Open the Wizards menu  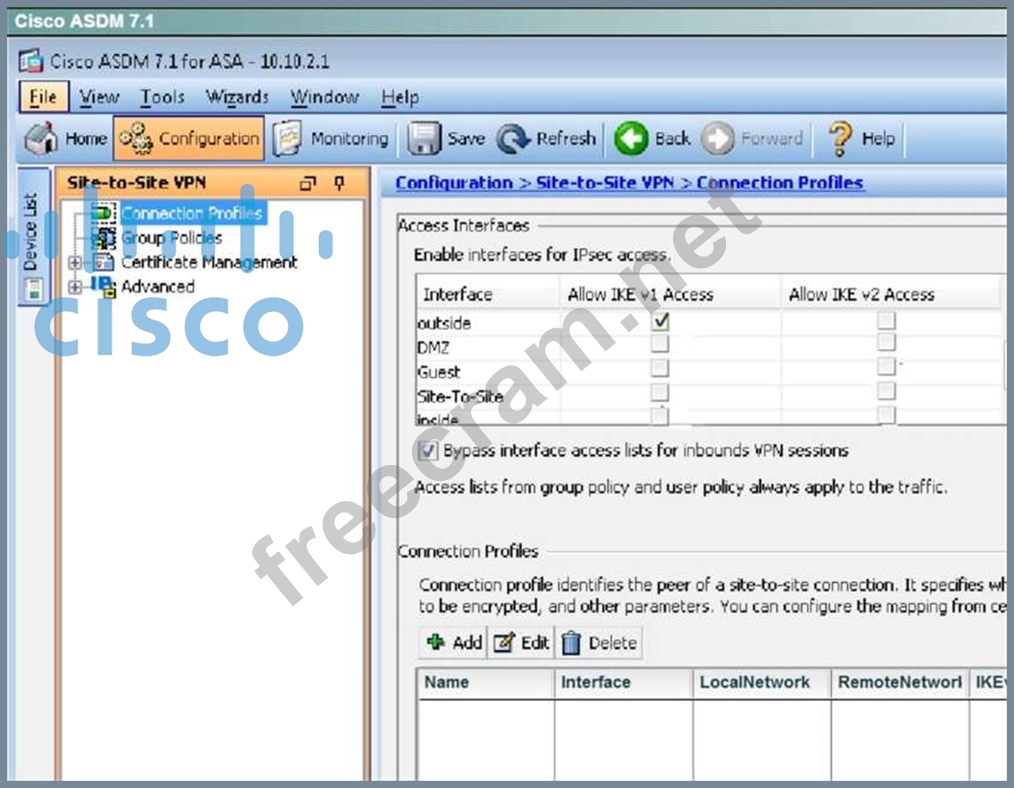(237, 97)
